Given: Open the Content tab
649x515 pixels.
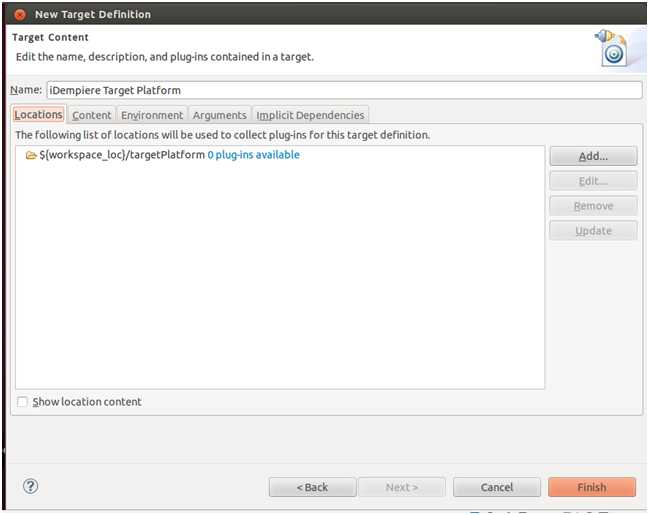Looking at the screenshot, I should tap(91, 115).
